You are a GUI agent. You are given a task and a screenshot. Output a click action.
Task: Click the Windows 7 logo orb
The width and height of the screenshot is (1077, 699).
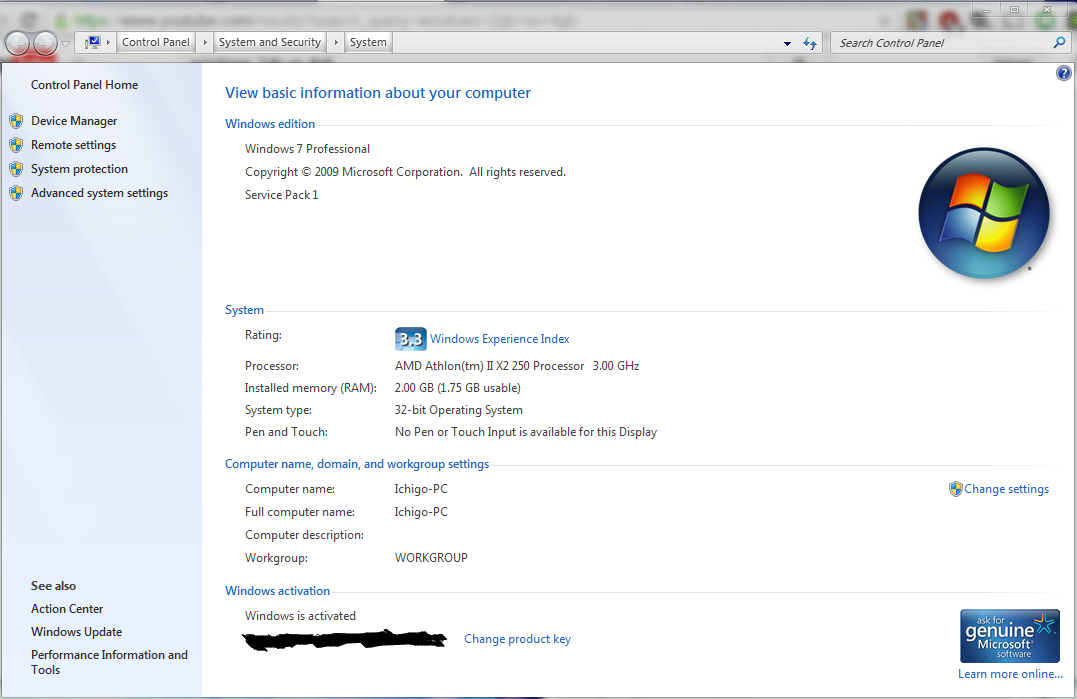pyautogui.click(x=984, y=213)
